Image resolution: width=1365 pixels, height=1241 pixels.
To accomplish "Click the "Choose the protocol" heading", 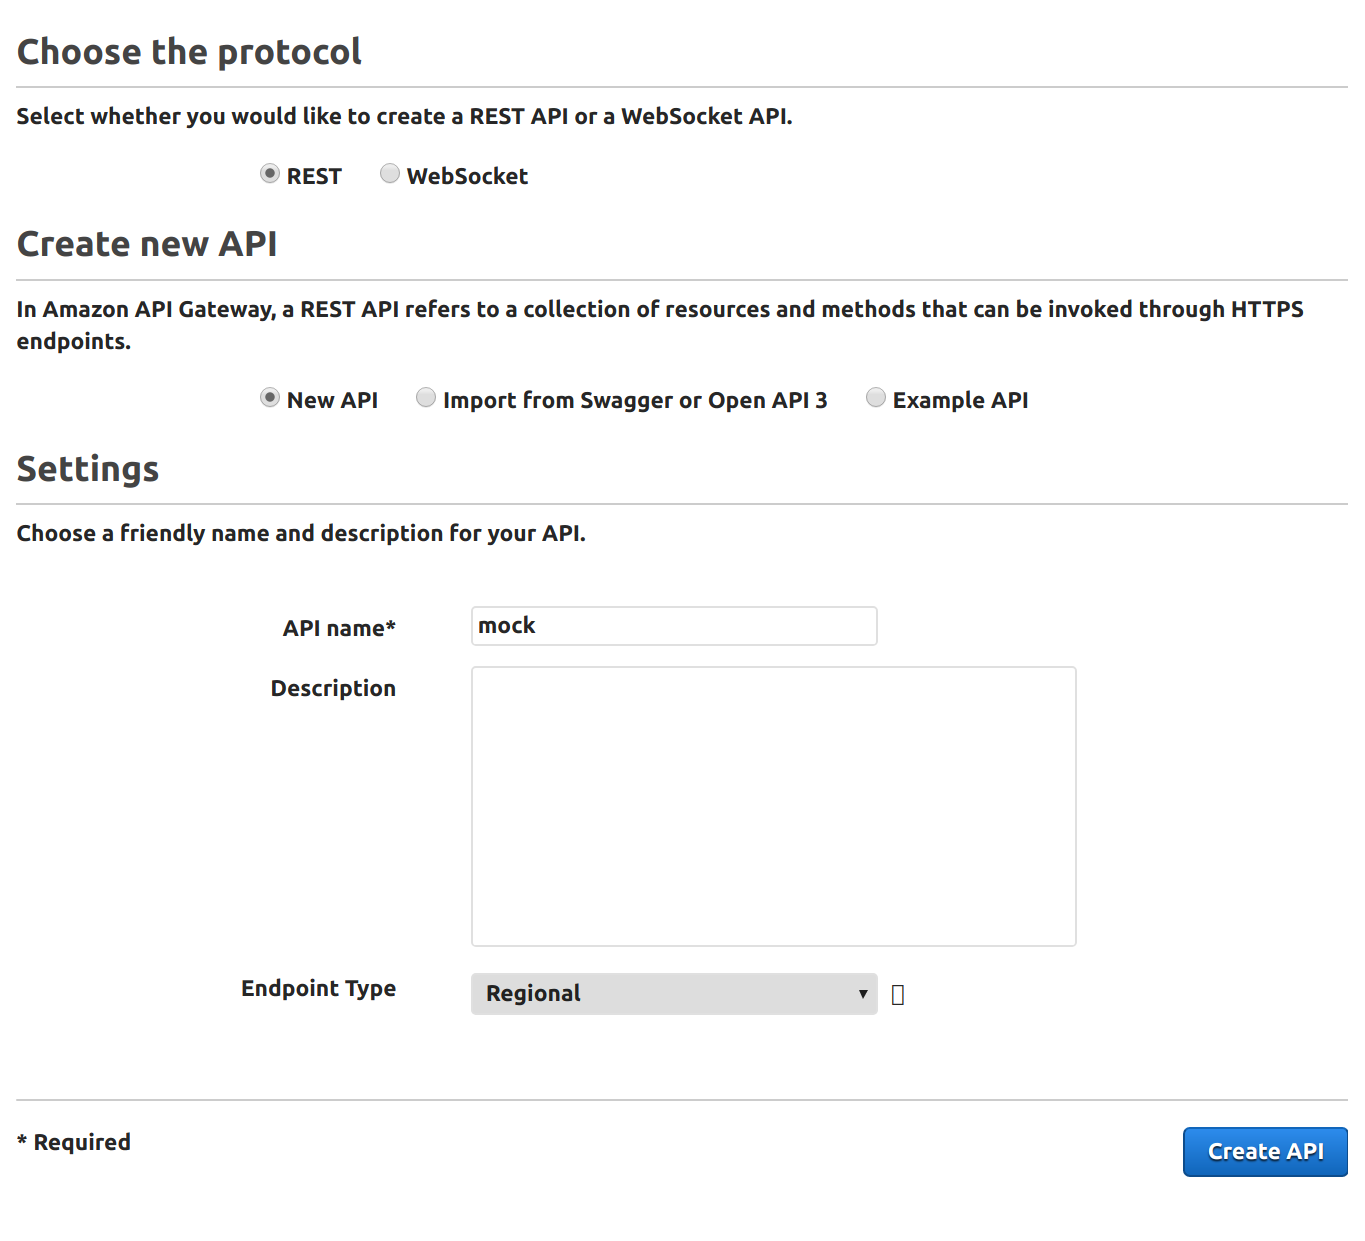I will pyautogui.click(x=189, y=52).
